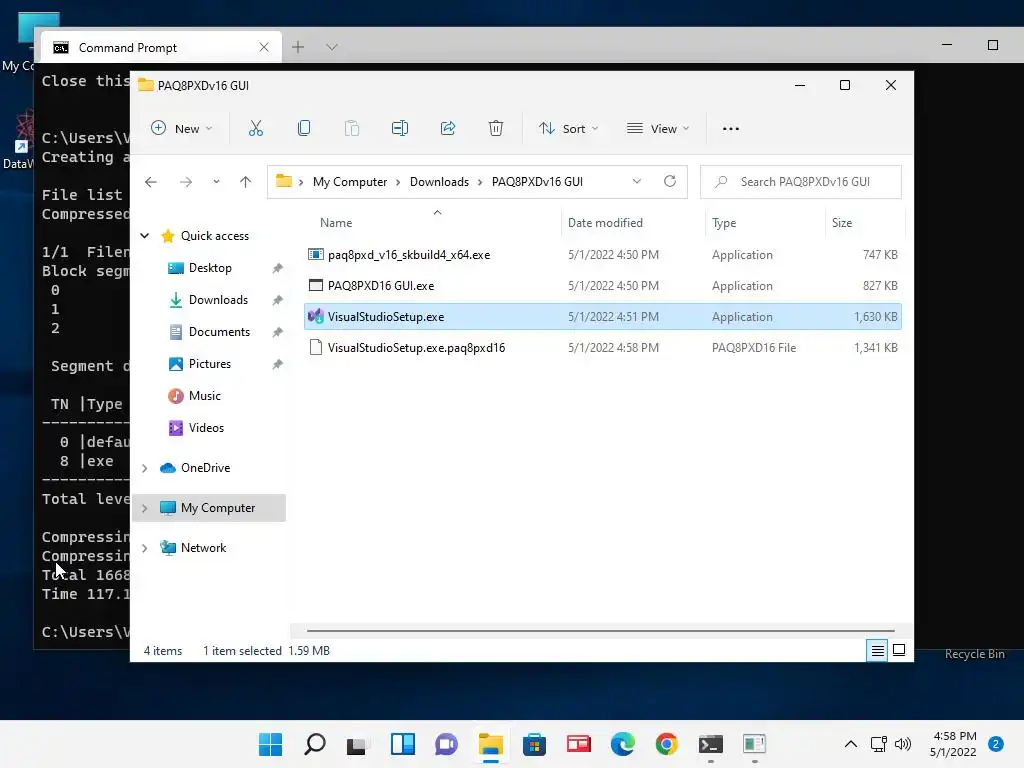
Task: Open the notification count badge
Action: [x=995, y=744]
